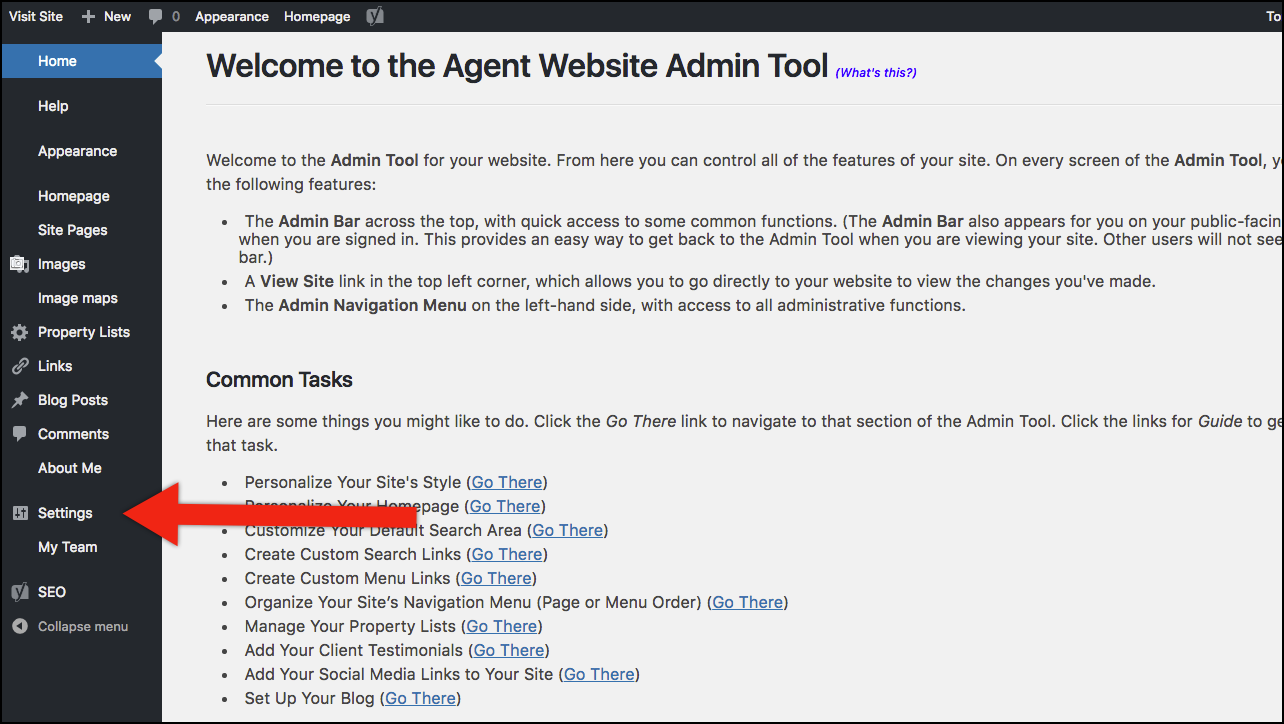
Task: Collapse the admin navigation menu
Action: click(x=69, y=626)
